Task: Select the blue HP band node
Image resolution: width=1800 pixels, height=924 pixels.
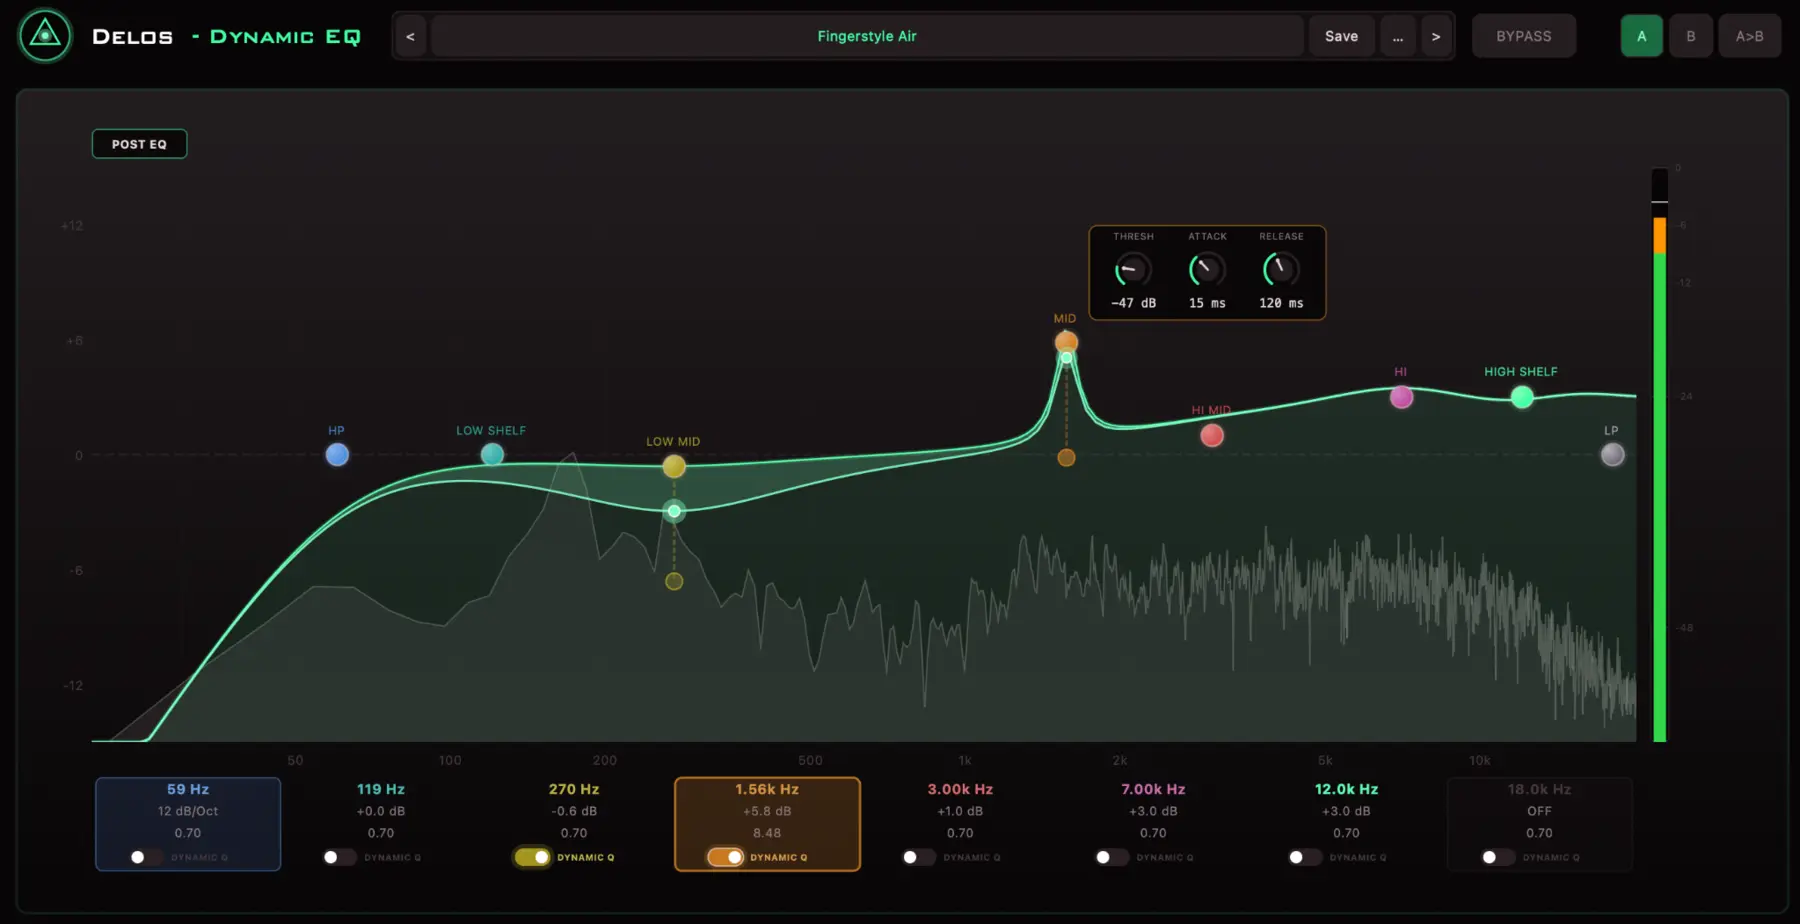Action: tap(337, 455)
